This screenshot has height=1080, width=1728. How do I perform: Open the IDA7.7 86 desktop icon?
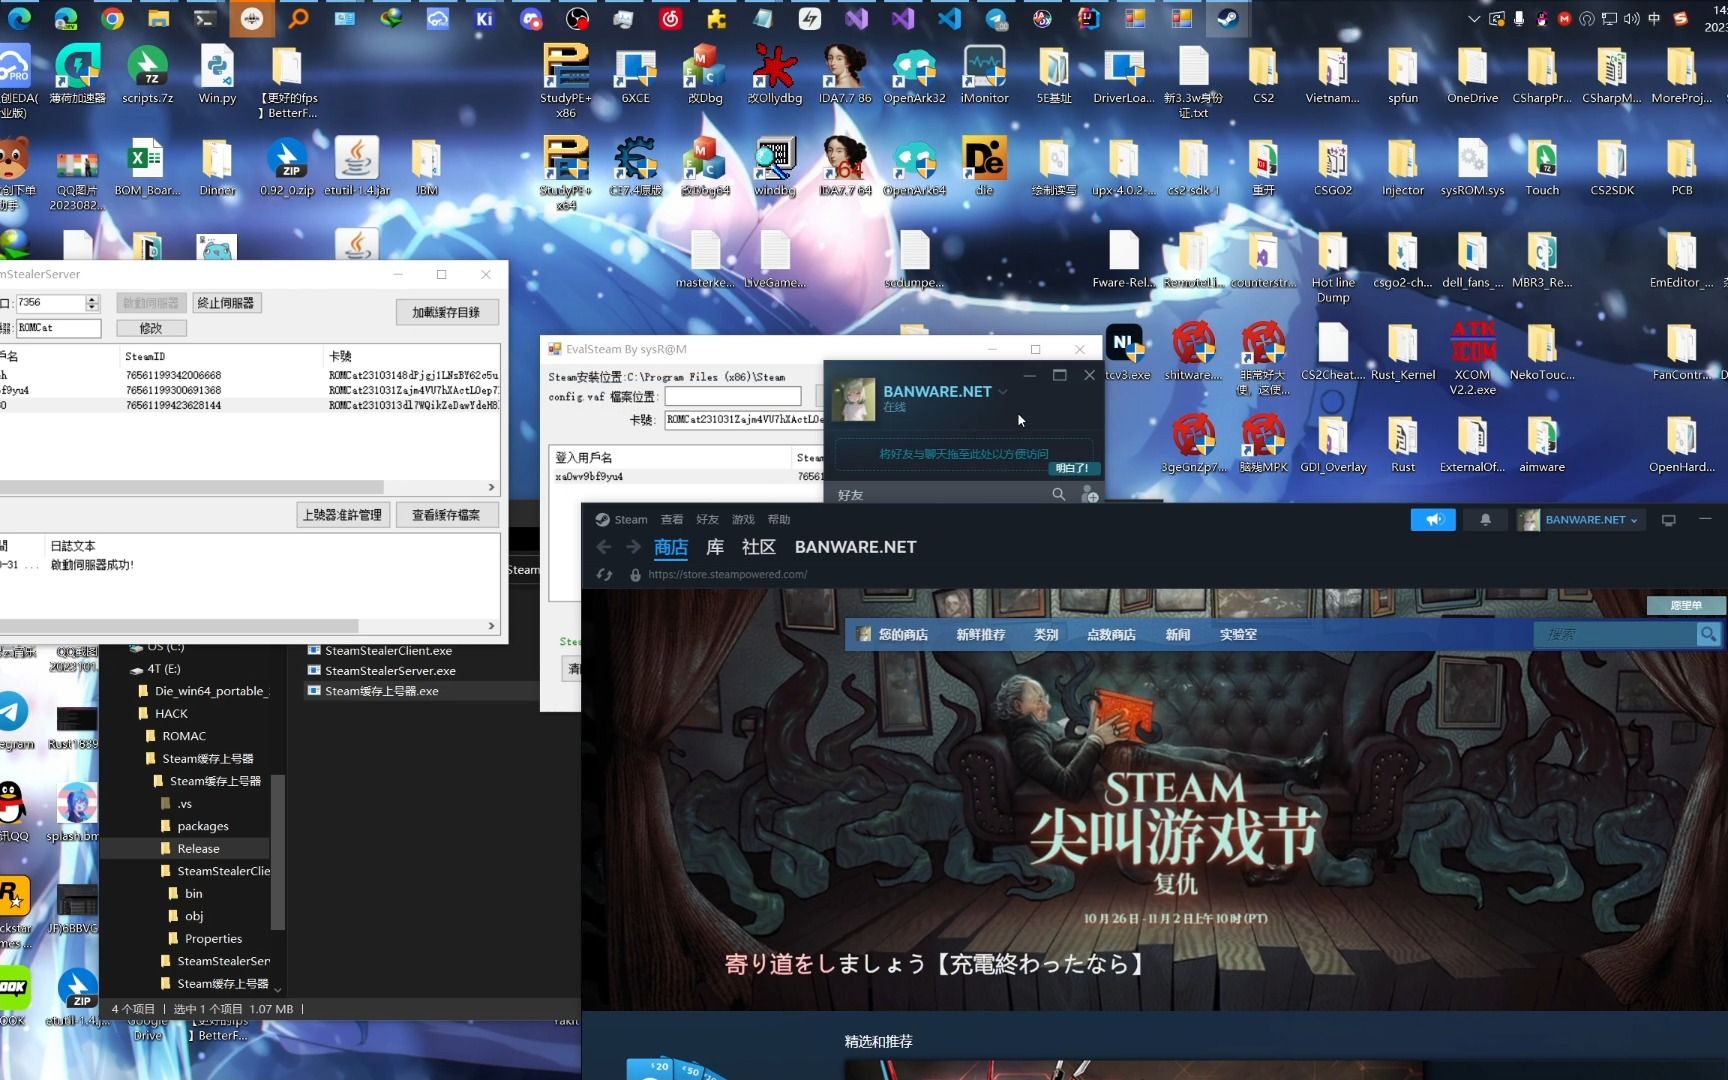click(845, 73)
